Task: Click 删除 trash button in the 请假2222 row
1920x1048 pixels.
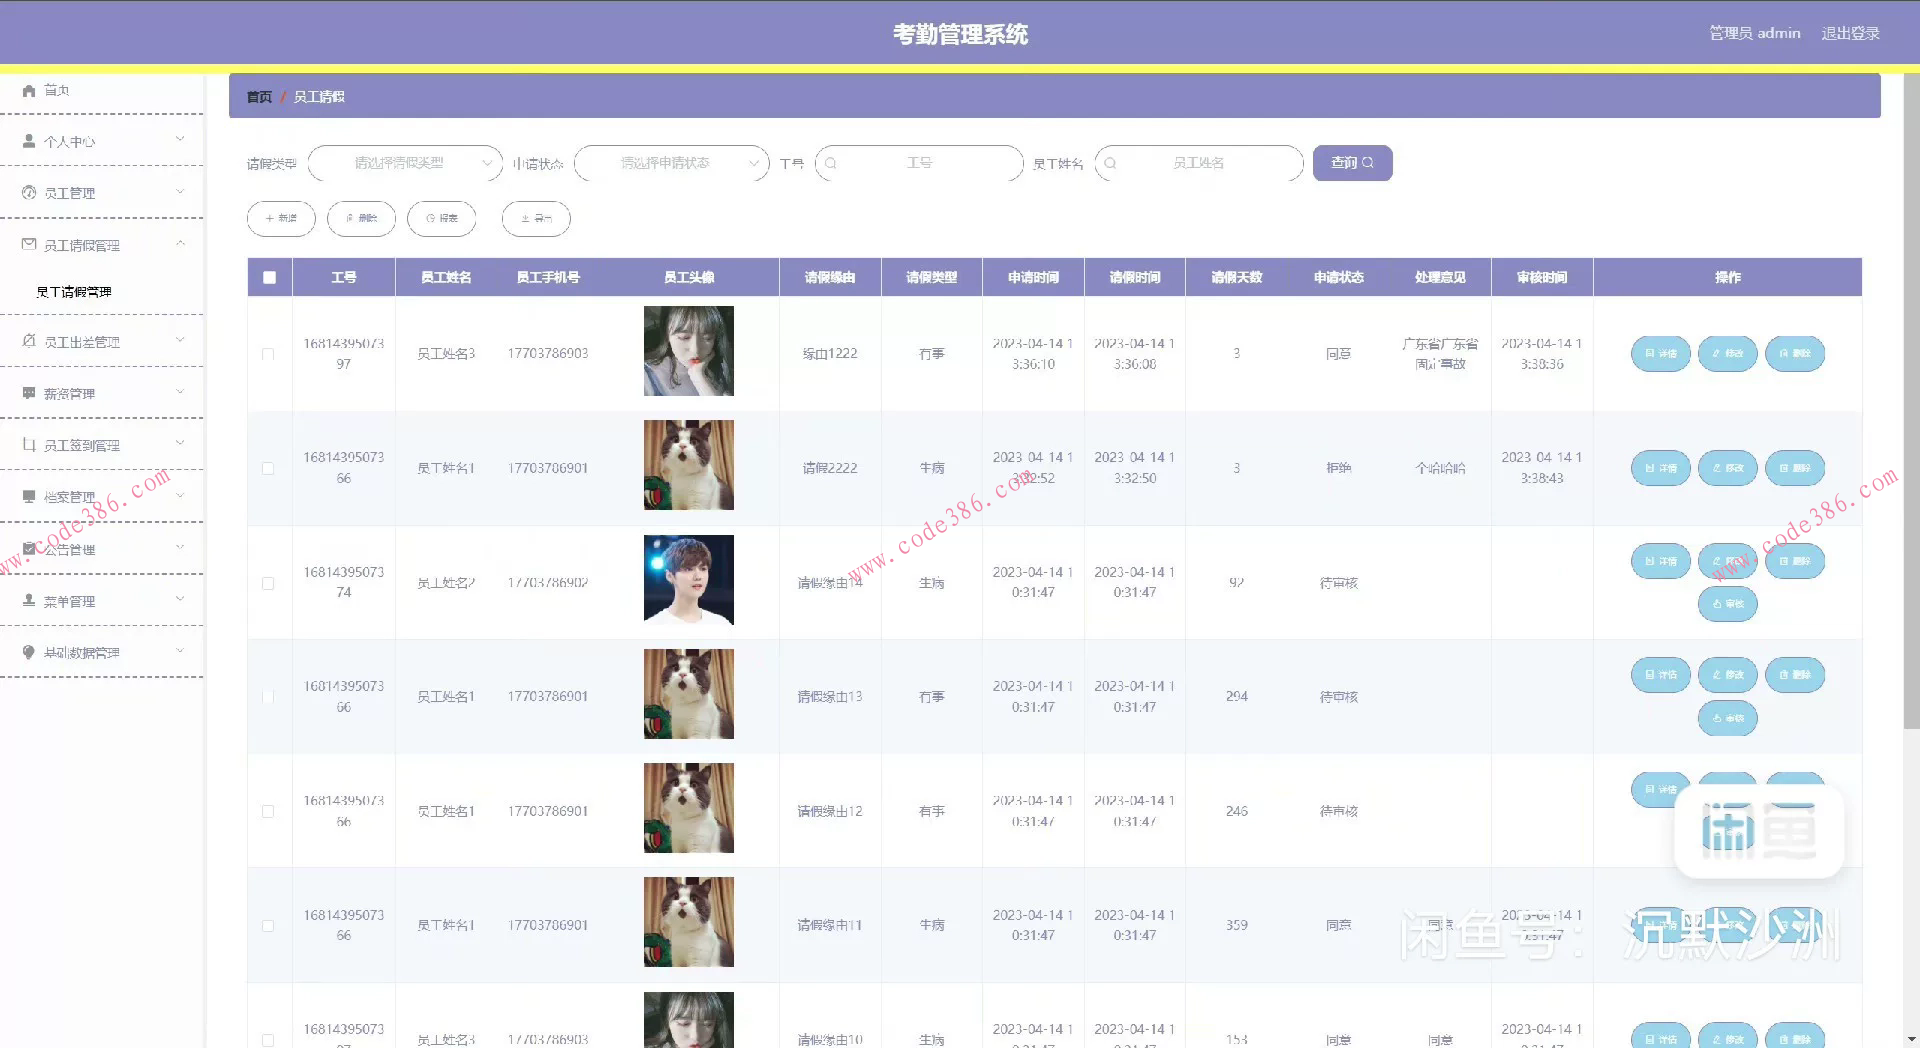Action: tap(1795, 468)
